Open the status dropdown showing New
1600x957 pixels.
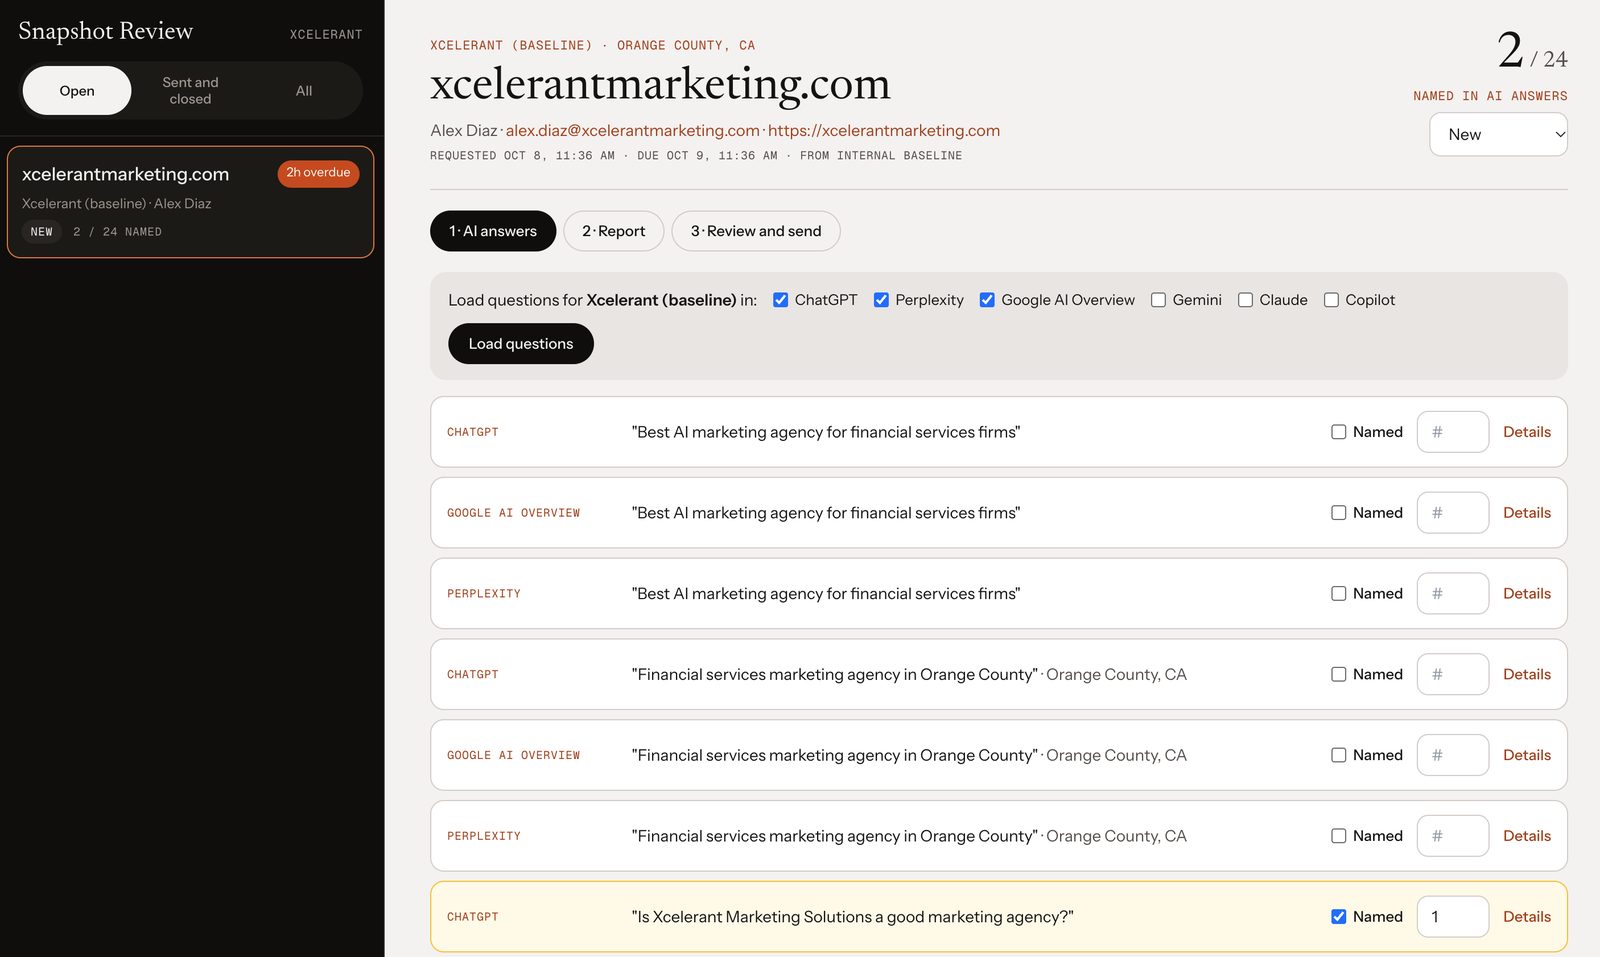pyautogui.click(x=1498, y=134)
